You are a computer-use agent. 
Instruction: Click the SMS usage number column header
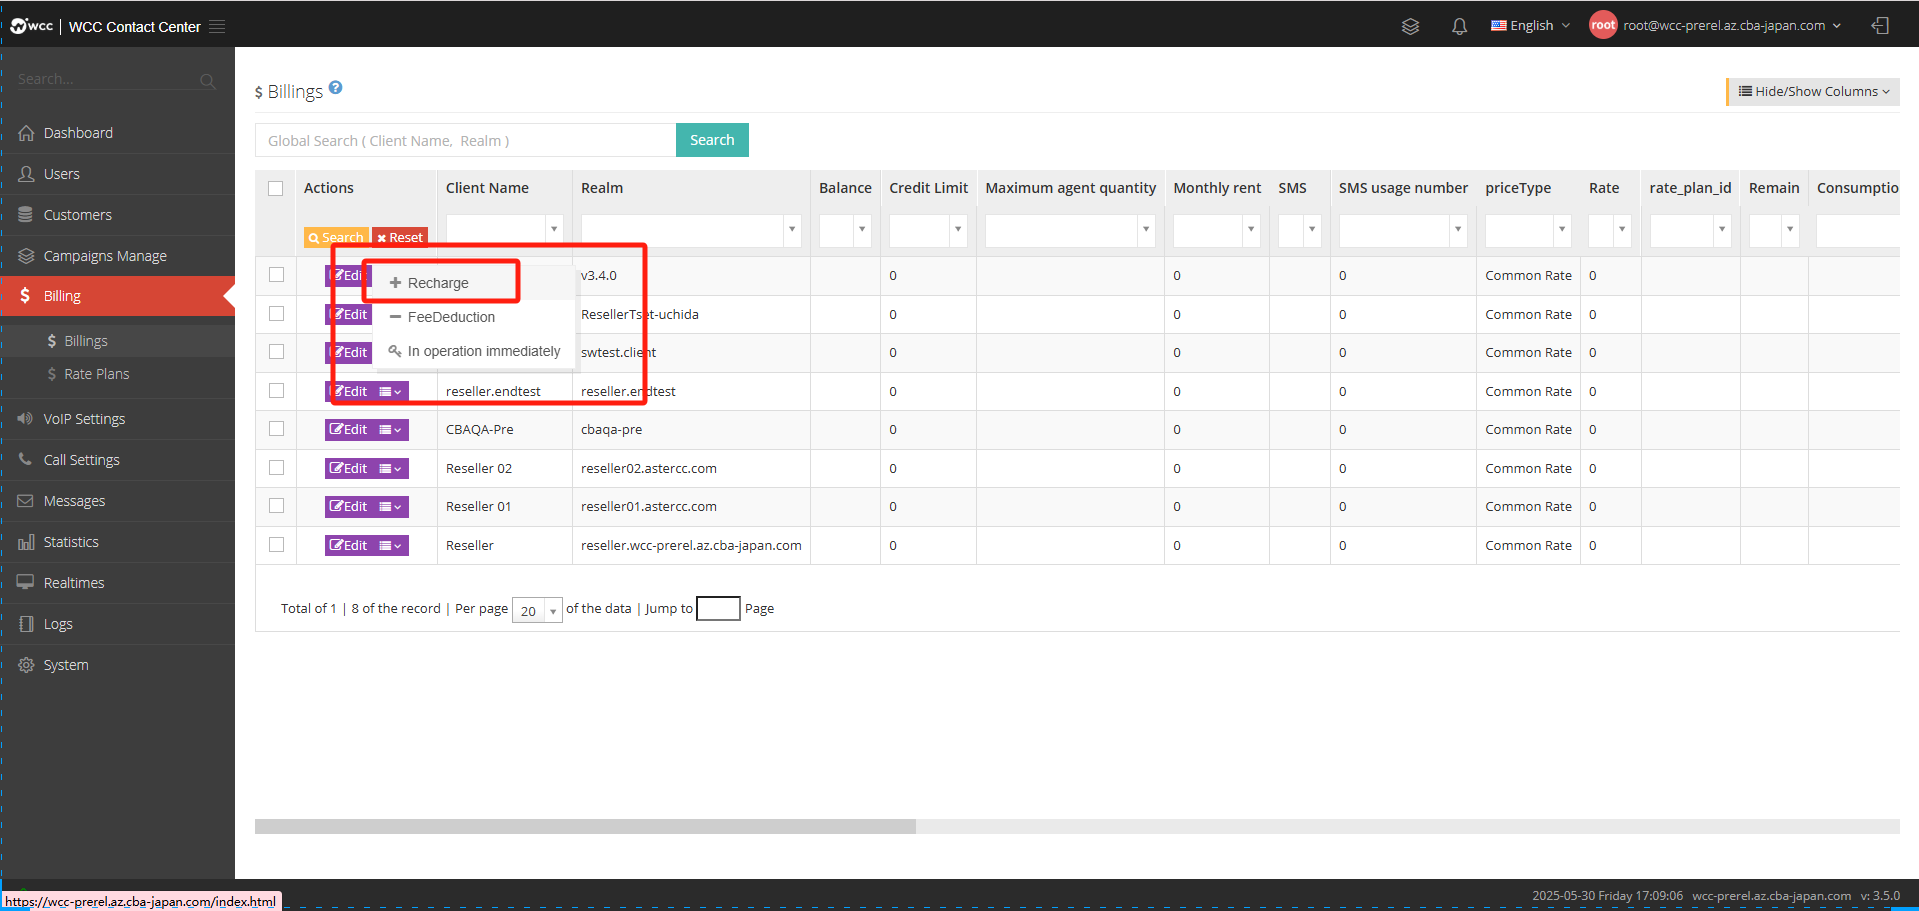pos(1403,188)
